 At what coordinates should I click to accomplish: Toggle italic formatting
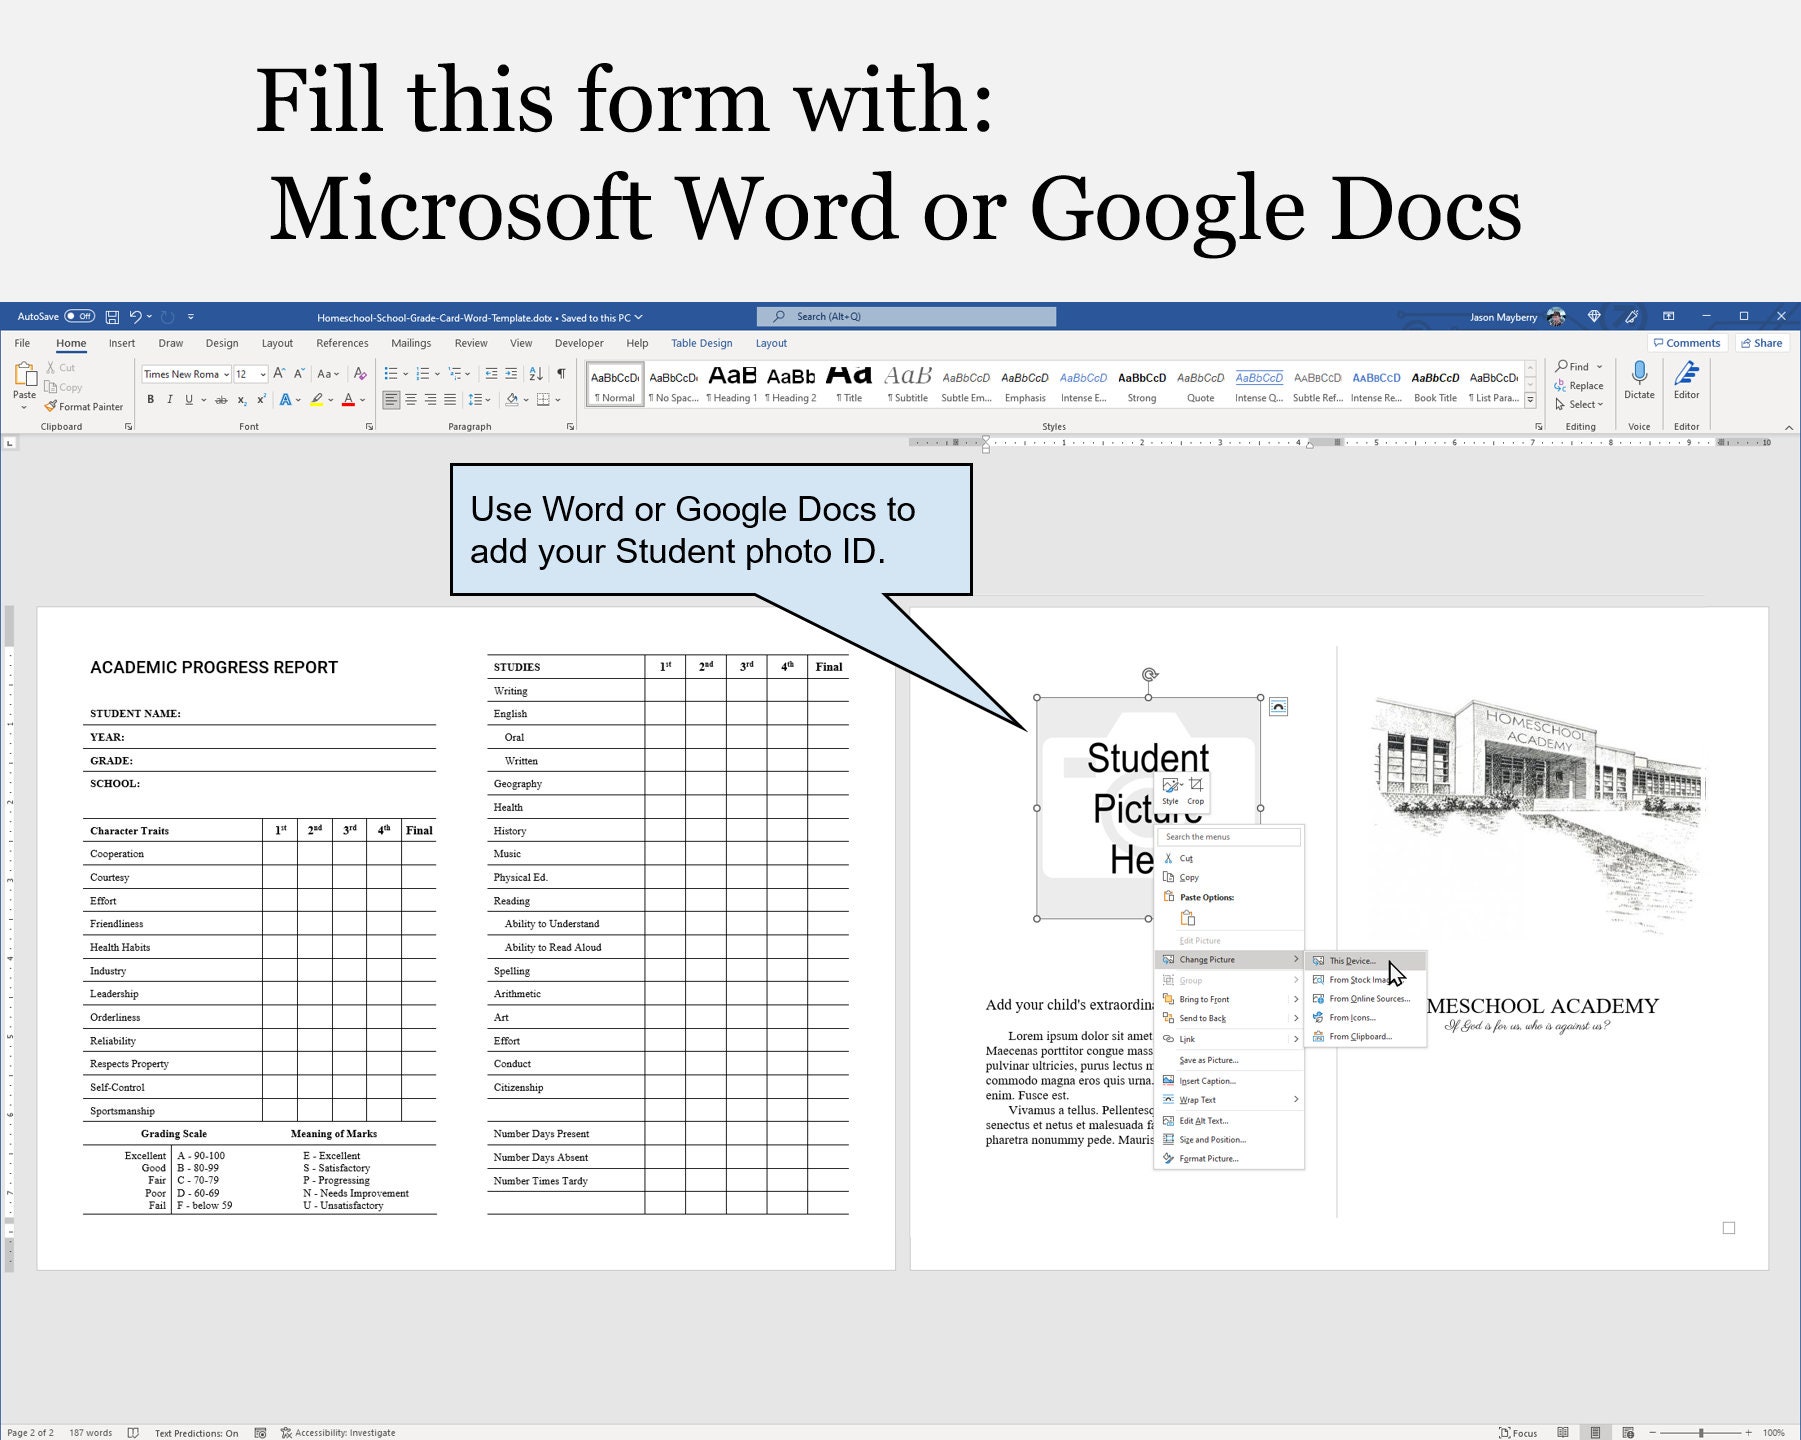coord(170,399)
